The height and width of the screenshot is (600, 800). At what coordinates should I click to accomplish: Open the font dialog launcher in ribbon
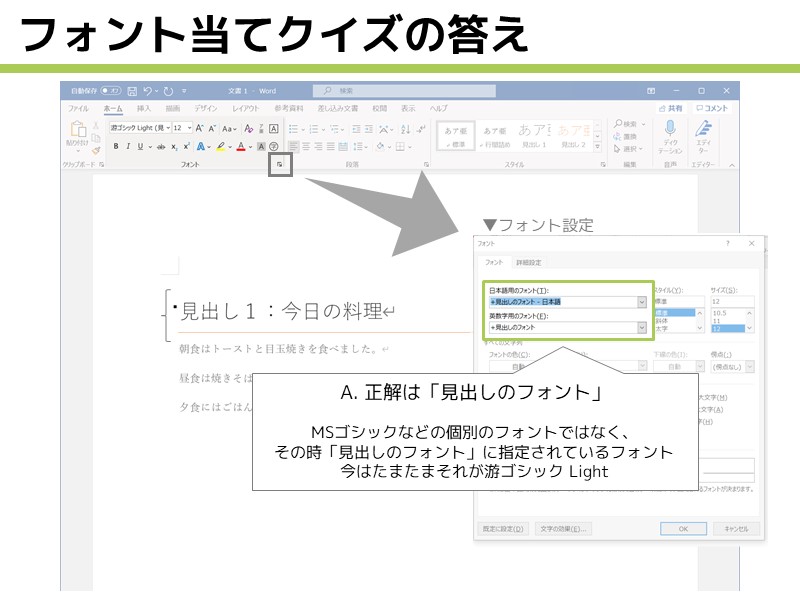point(280,165)
